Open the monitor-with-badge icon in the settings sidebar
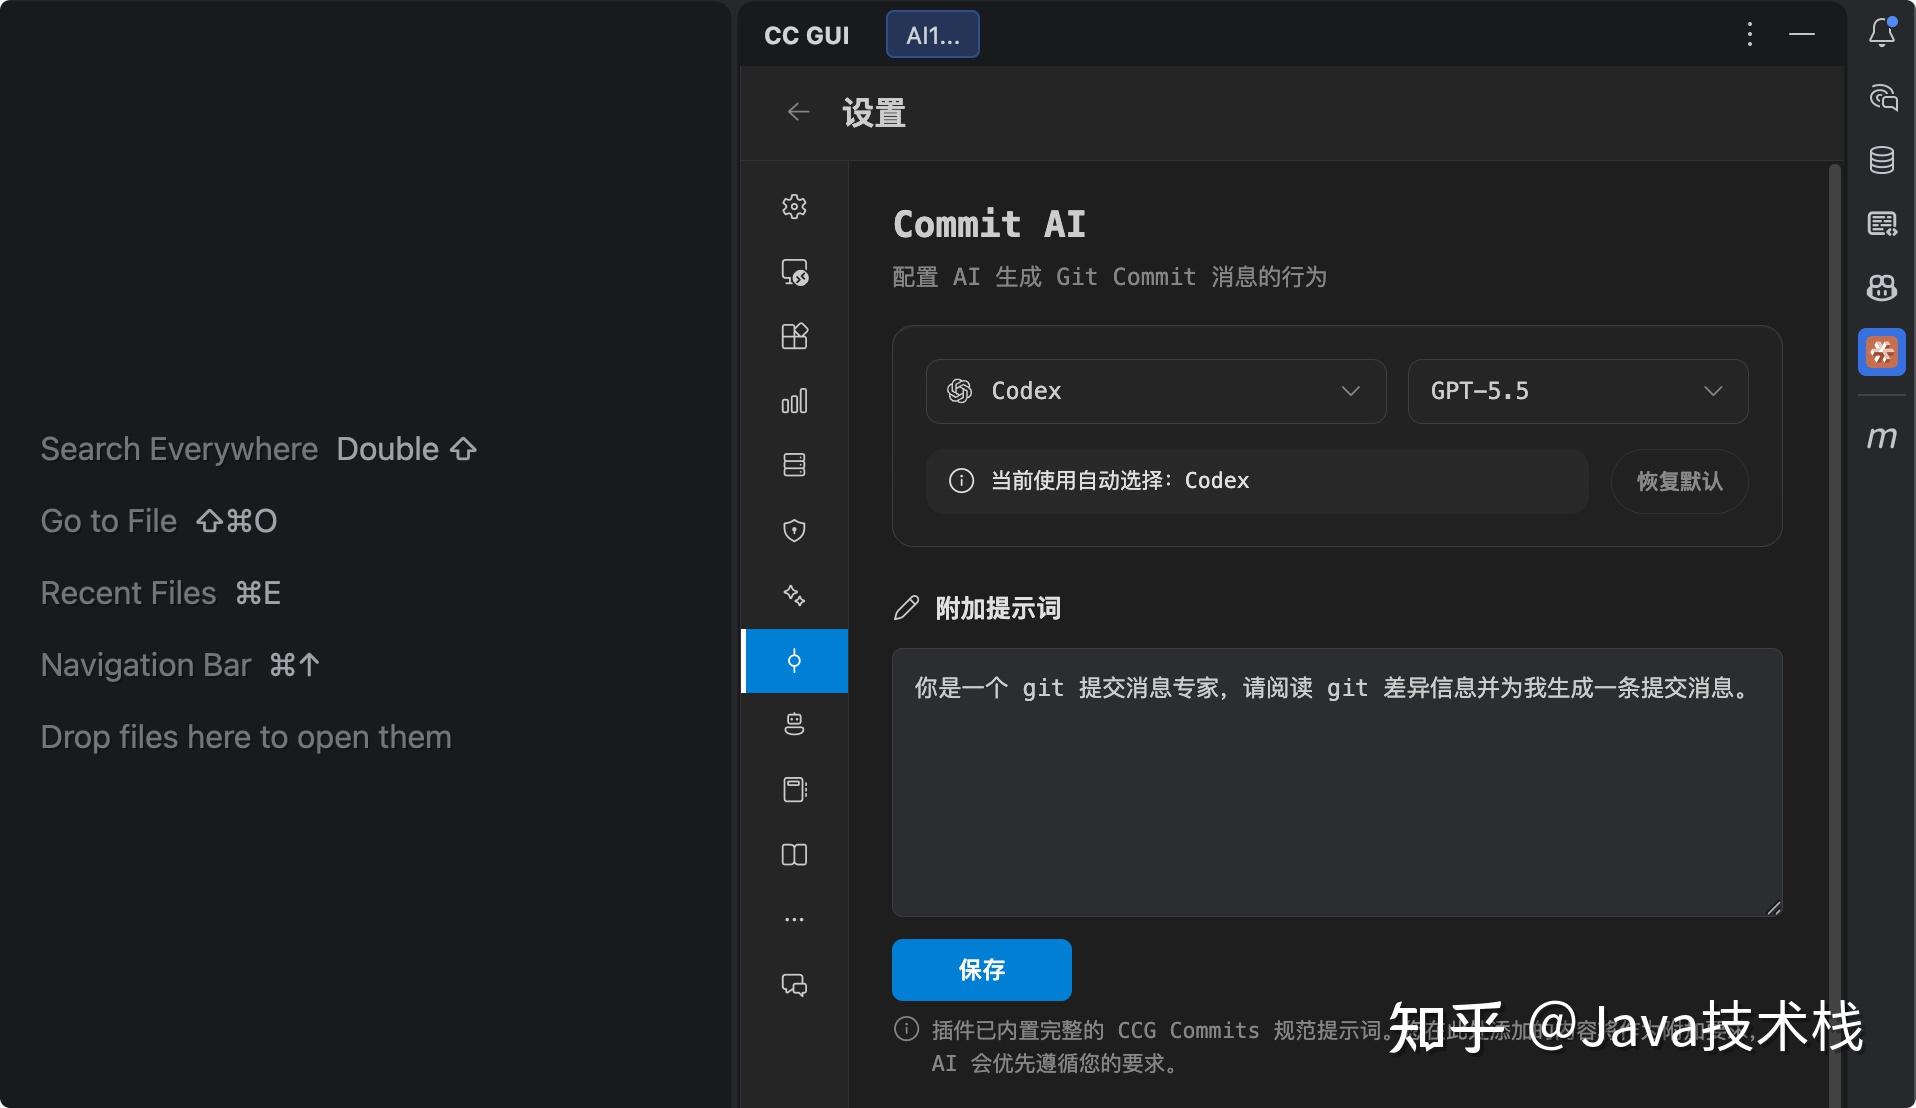The image size is (1916, 1108). 794,272
